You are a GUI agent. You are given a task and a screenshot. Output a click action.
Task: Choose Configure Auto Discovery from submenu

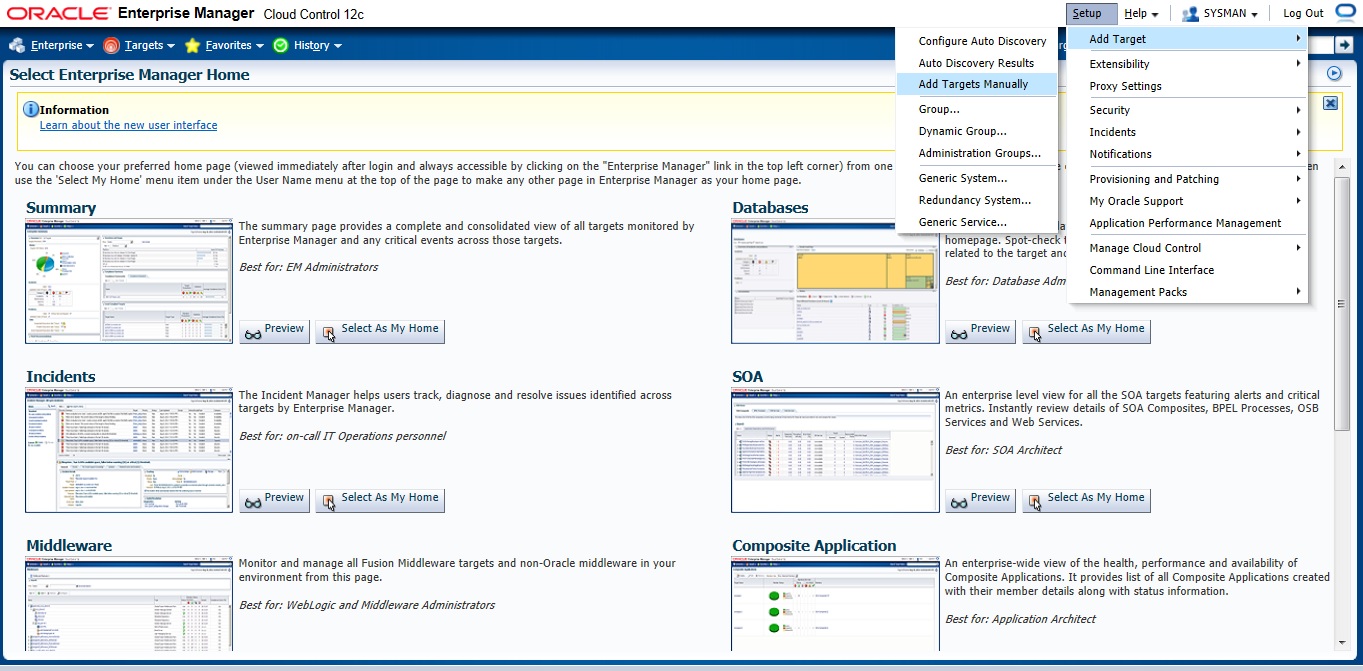tap(982, 41)
